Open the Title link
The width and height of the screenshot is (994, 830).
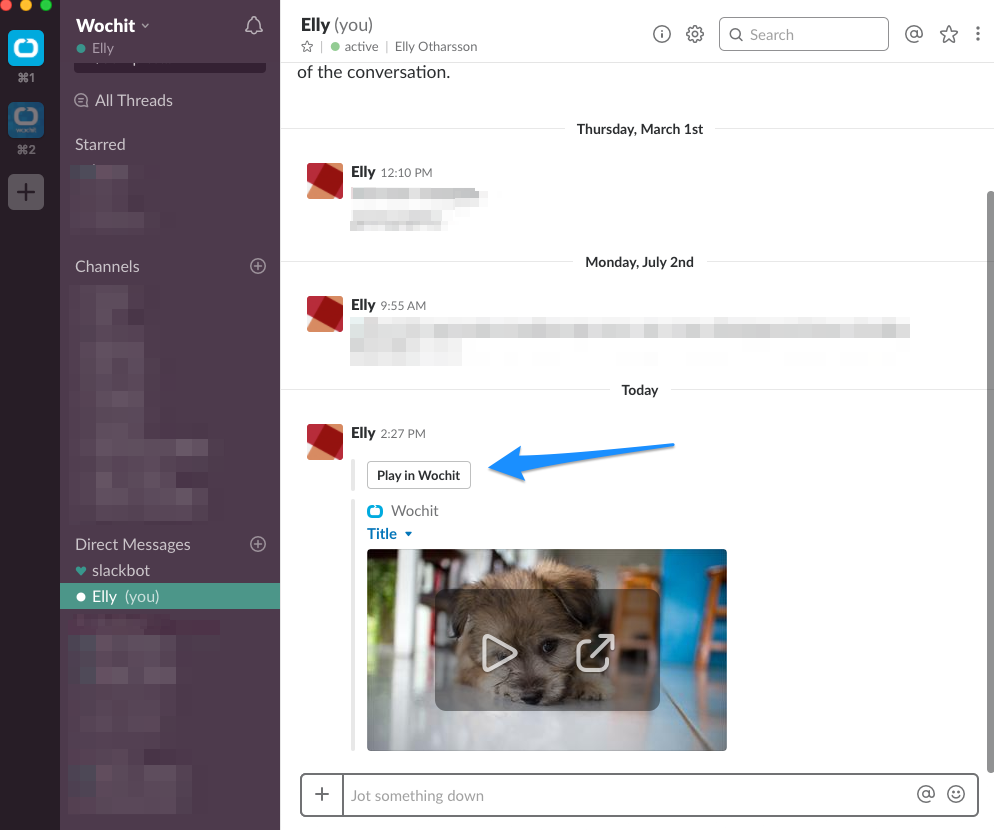382,534
